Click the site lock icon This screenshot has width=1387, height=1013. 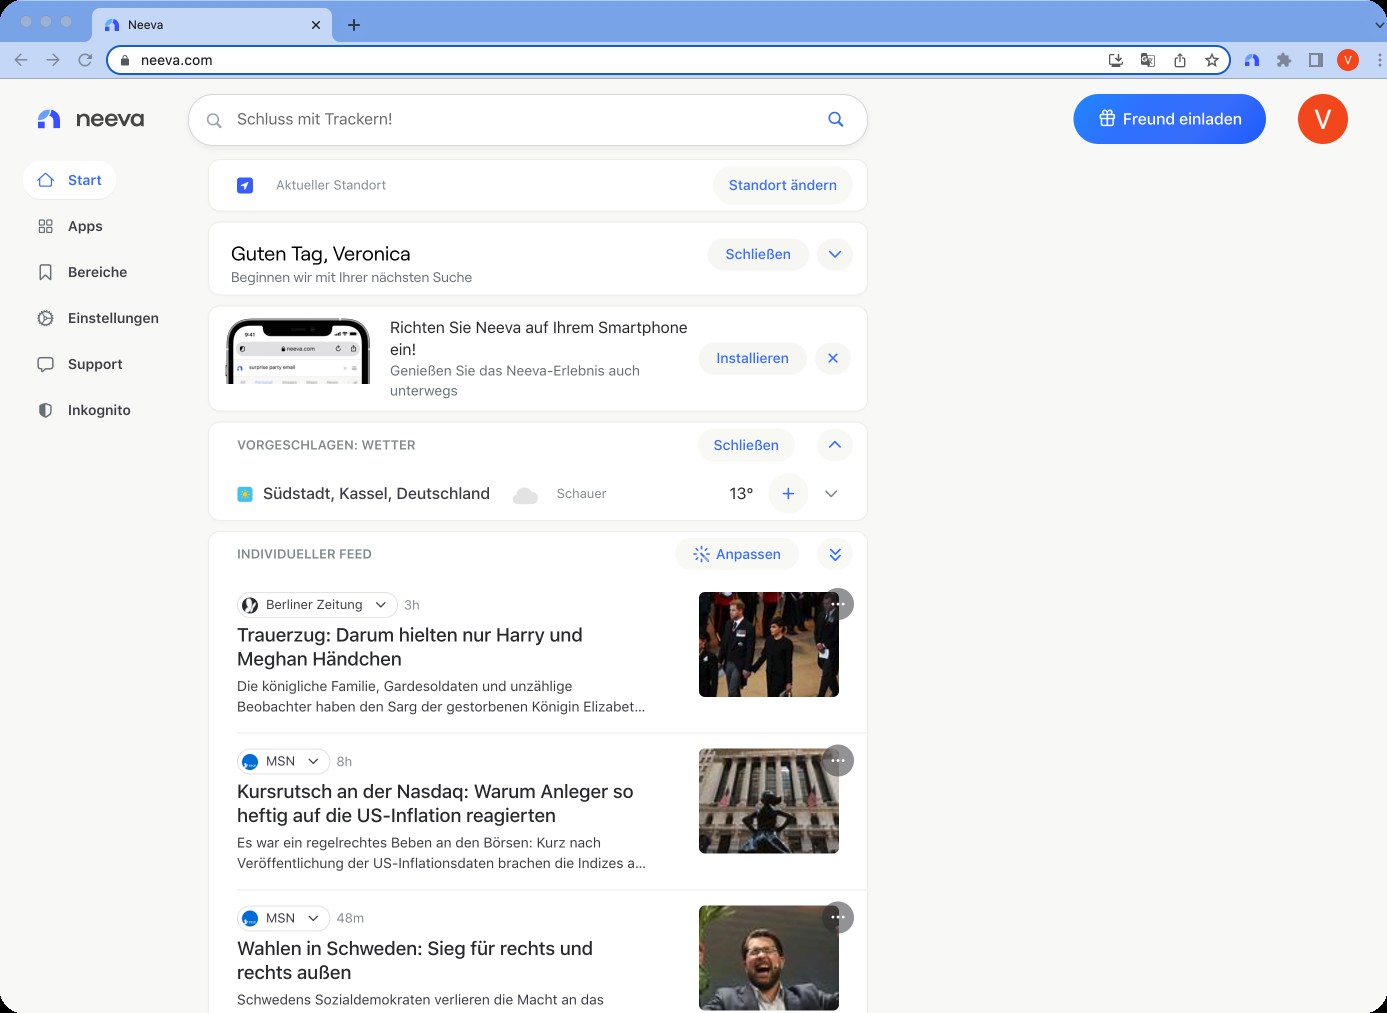coord(125,60)
